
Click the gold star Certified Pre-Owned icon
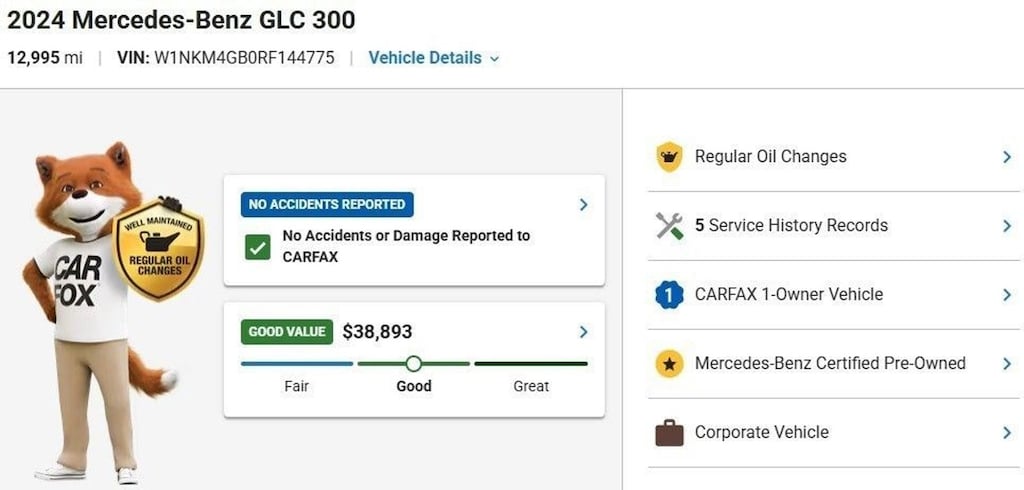669,364
